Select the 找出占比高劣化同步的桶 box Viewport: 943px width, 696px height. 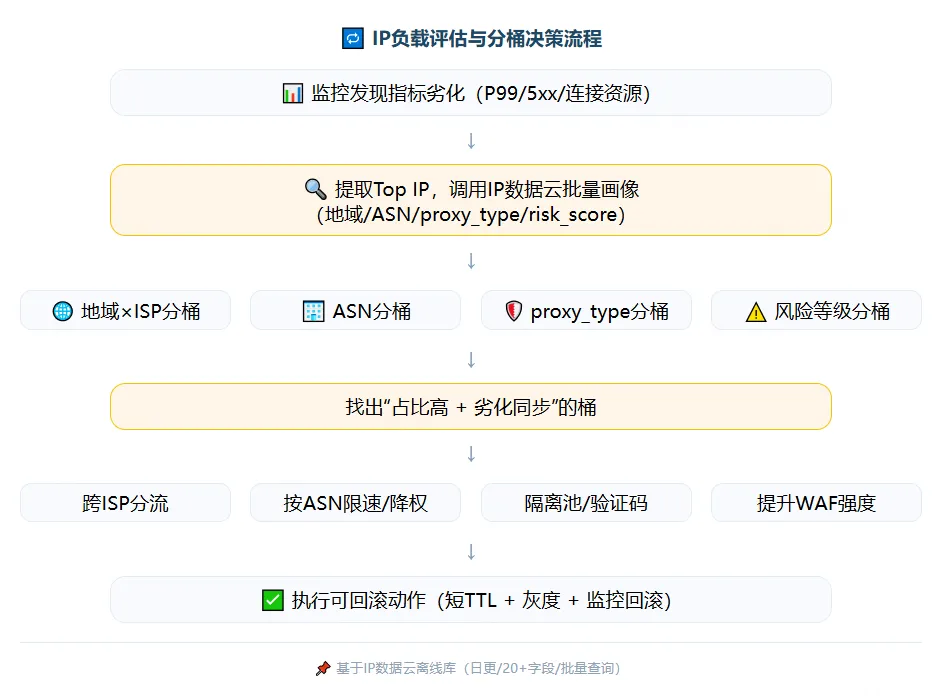(x=470, y=406)
